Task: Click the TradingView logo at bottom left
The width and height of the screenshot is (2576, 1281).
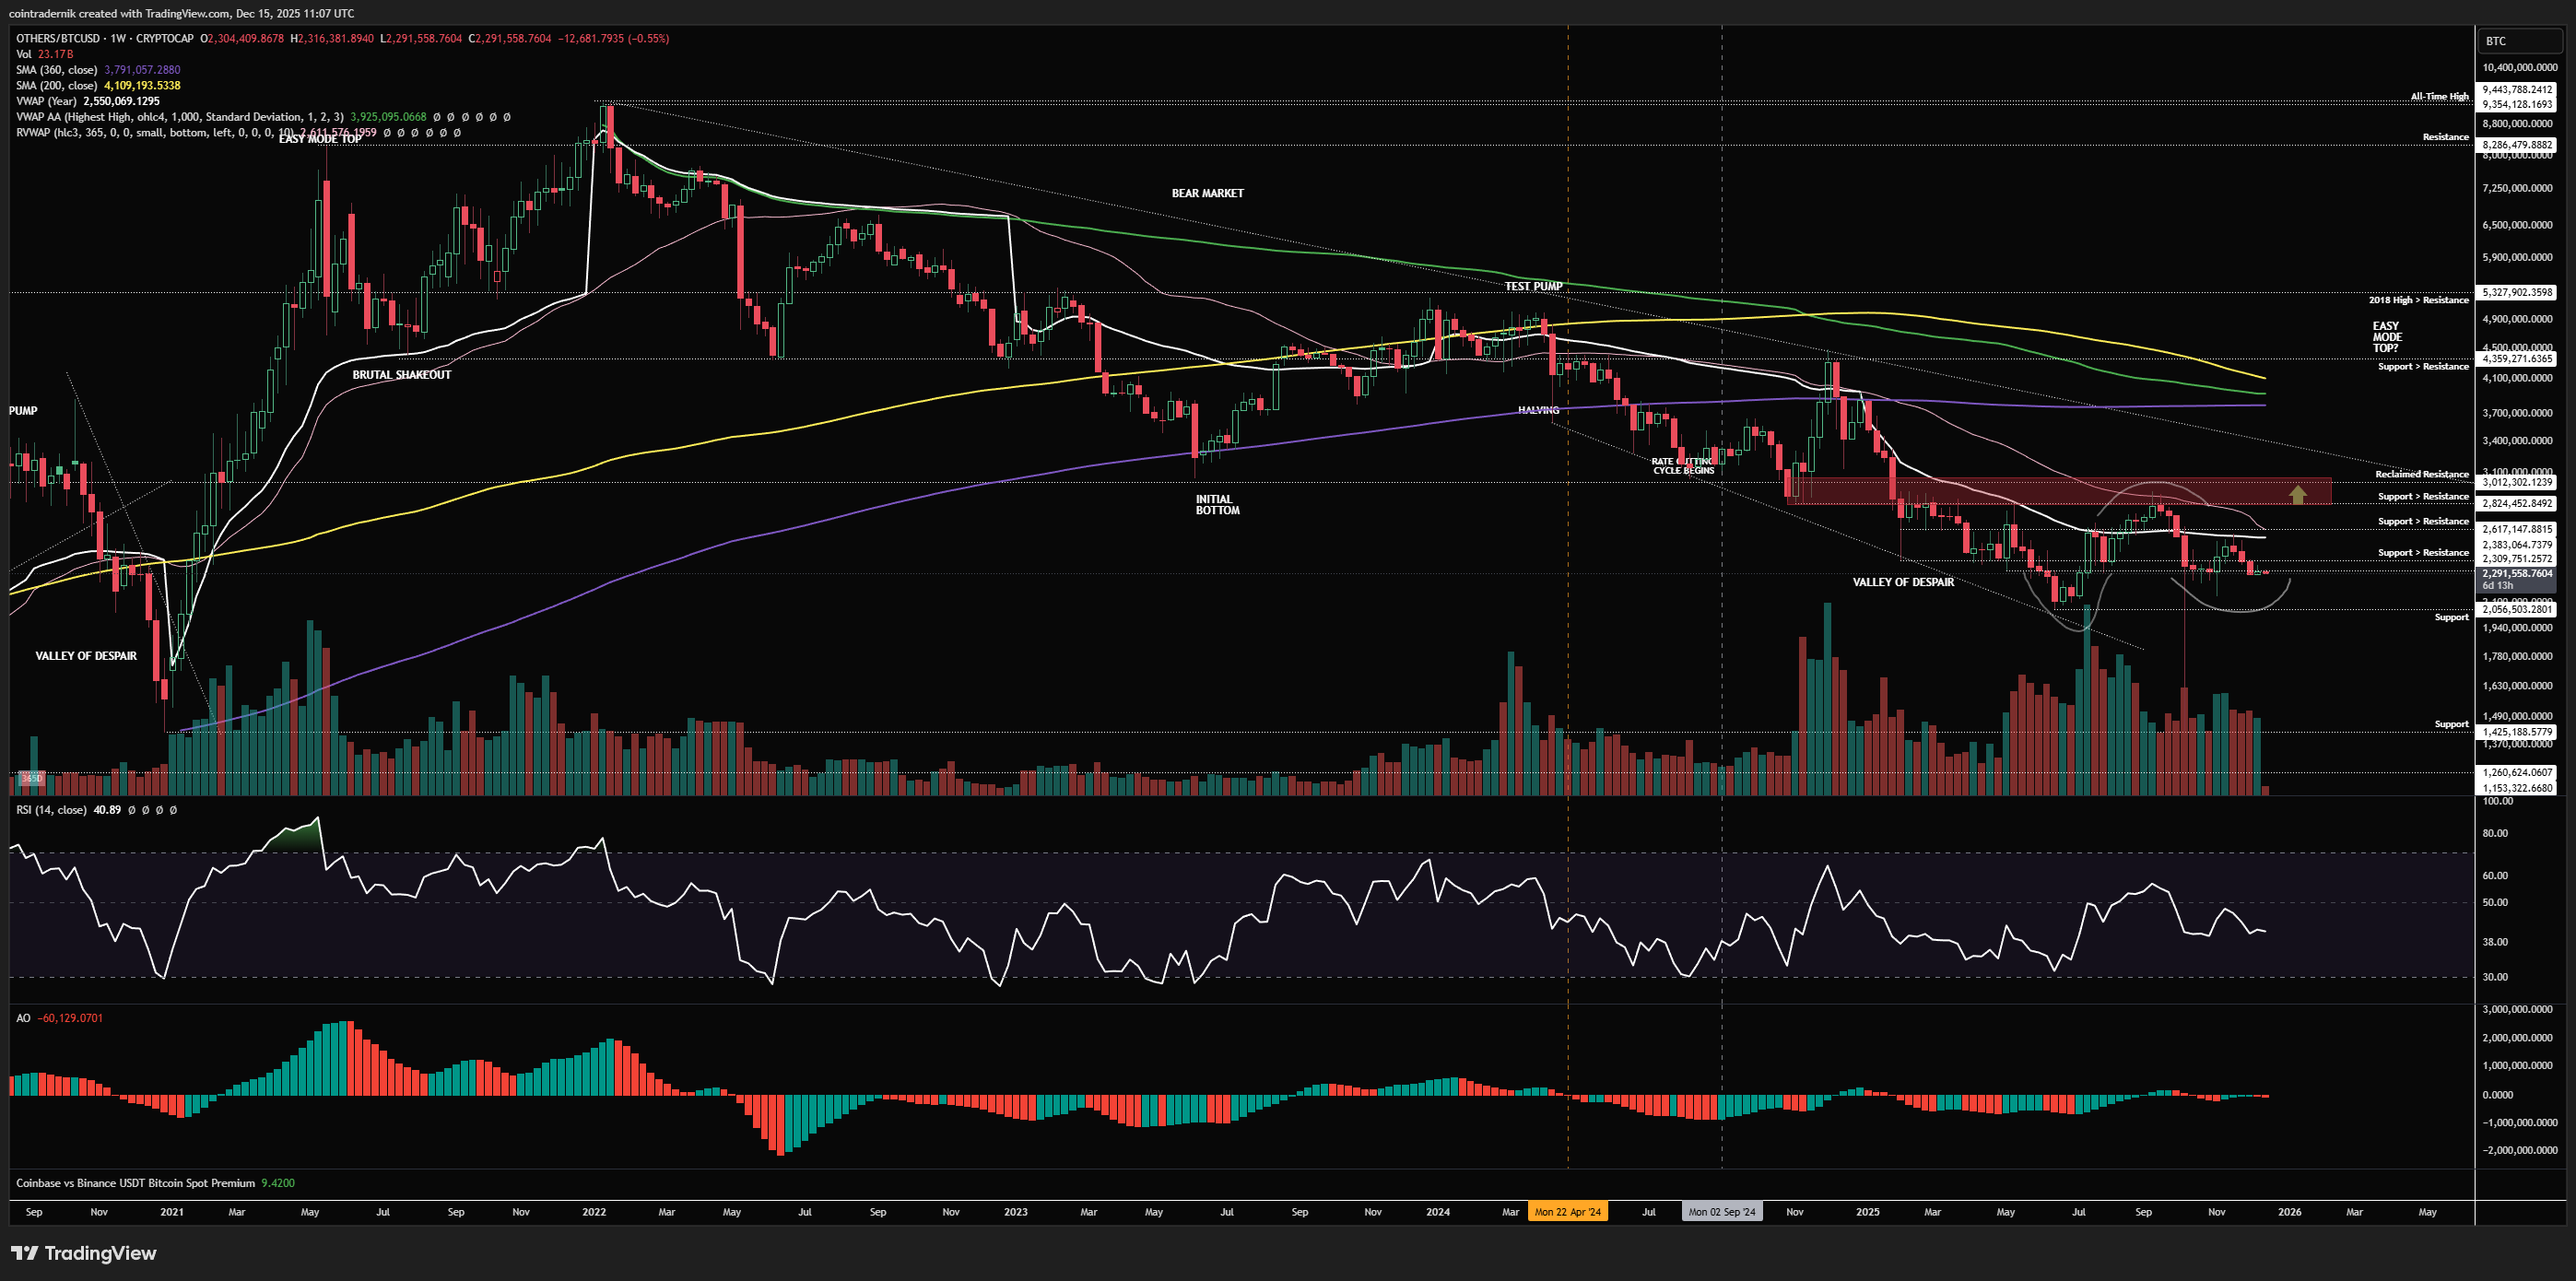Action: point(84,1253)
